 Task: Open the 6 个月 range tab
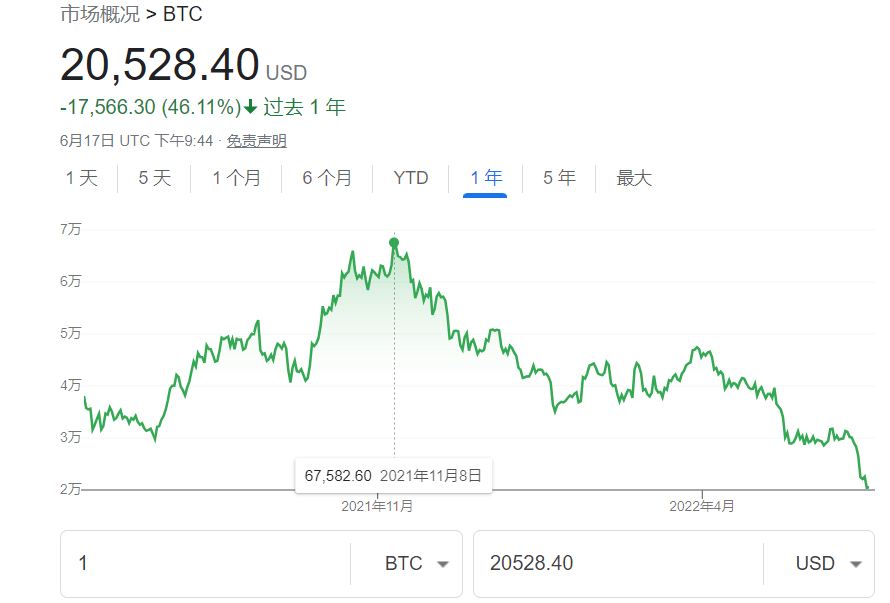(x=328, y=178)
